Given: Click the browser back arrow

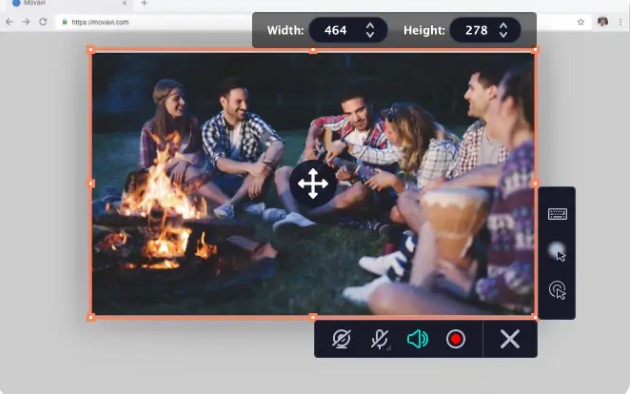Looking at the screenshot, I should (9, 22).
